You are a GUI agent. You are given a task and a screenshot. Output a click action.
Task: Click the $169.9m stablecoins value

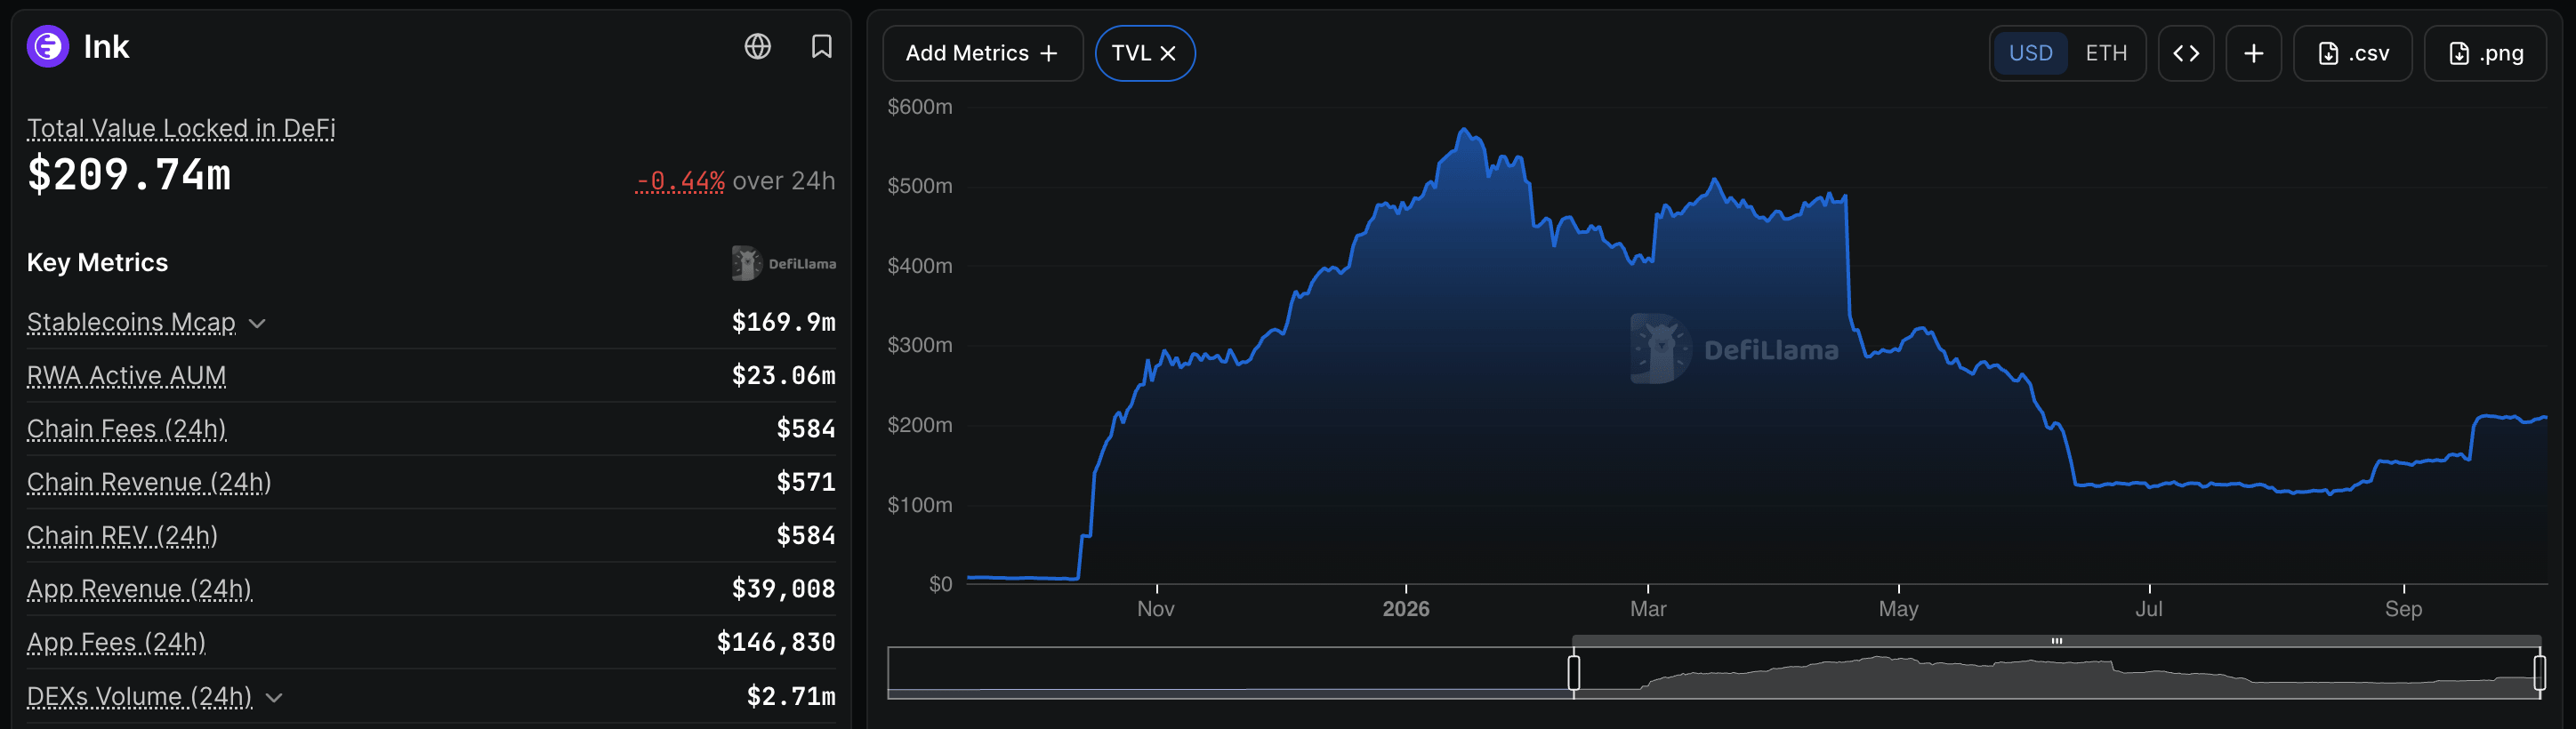tap(783, 322)
